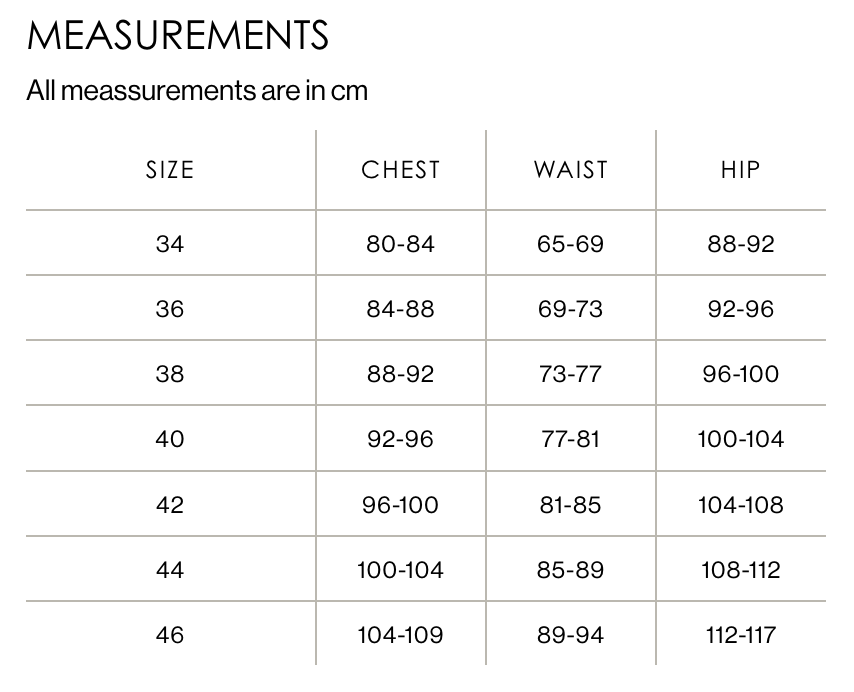Screen dimensions: 854x692
Task: Click the MEASUREMENTS heading
Action: 178,35
